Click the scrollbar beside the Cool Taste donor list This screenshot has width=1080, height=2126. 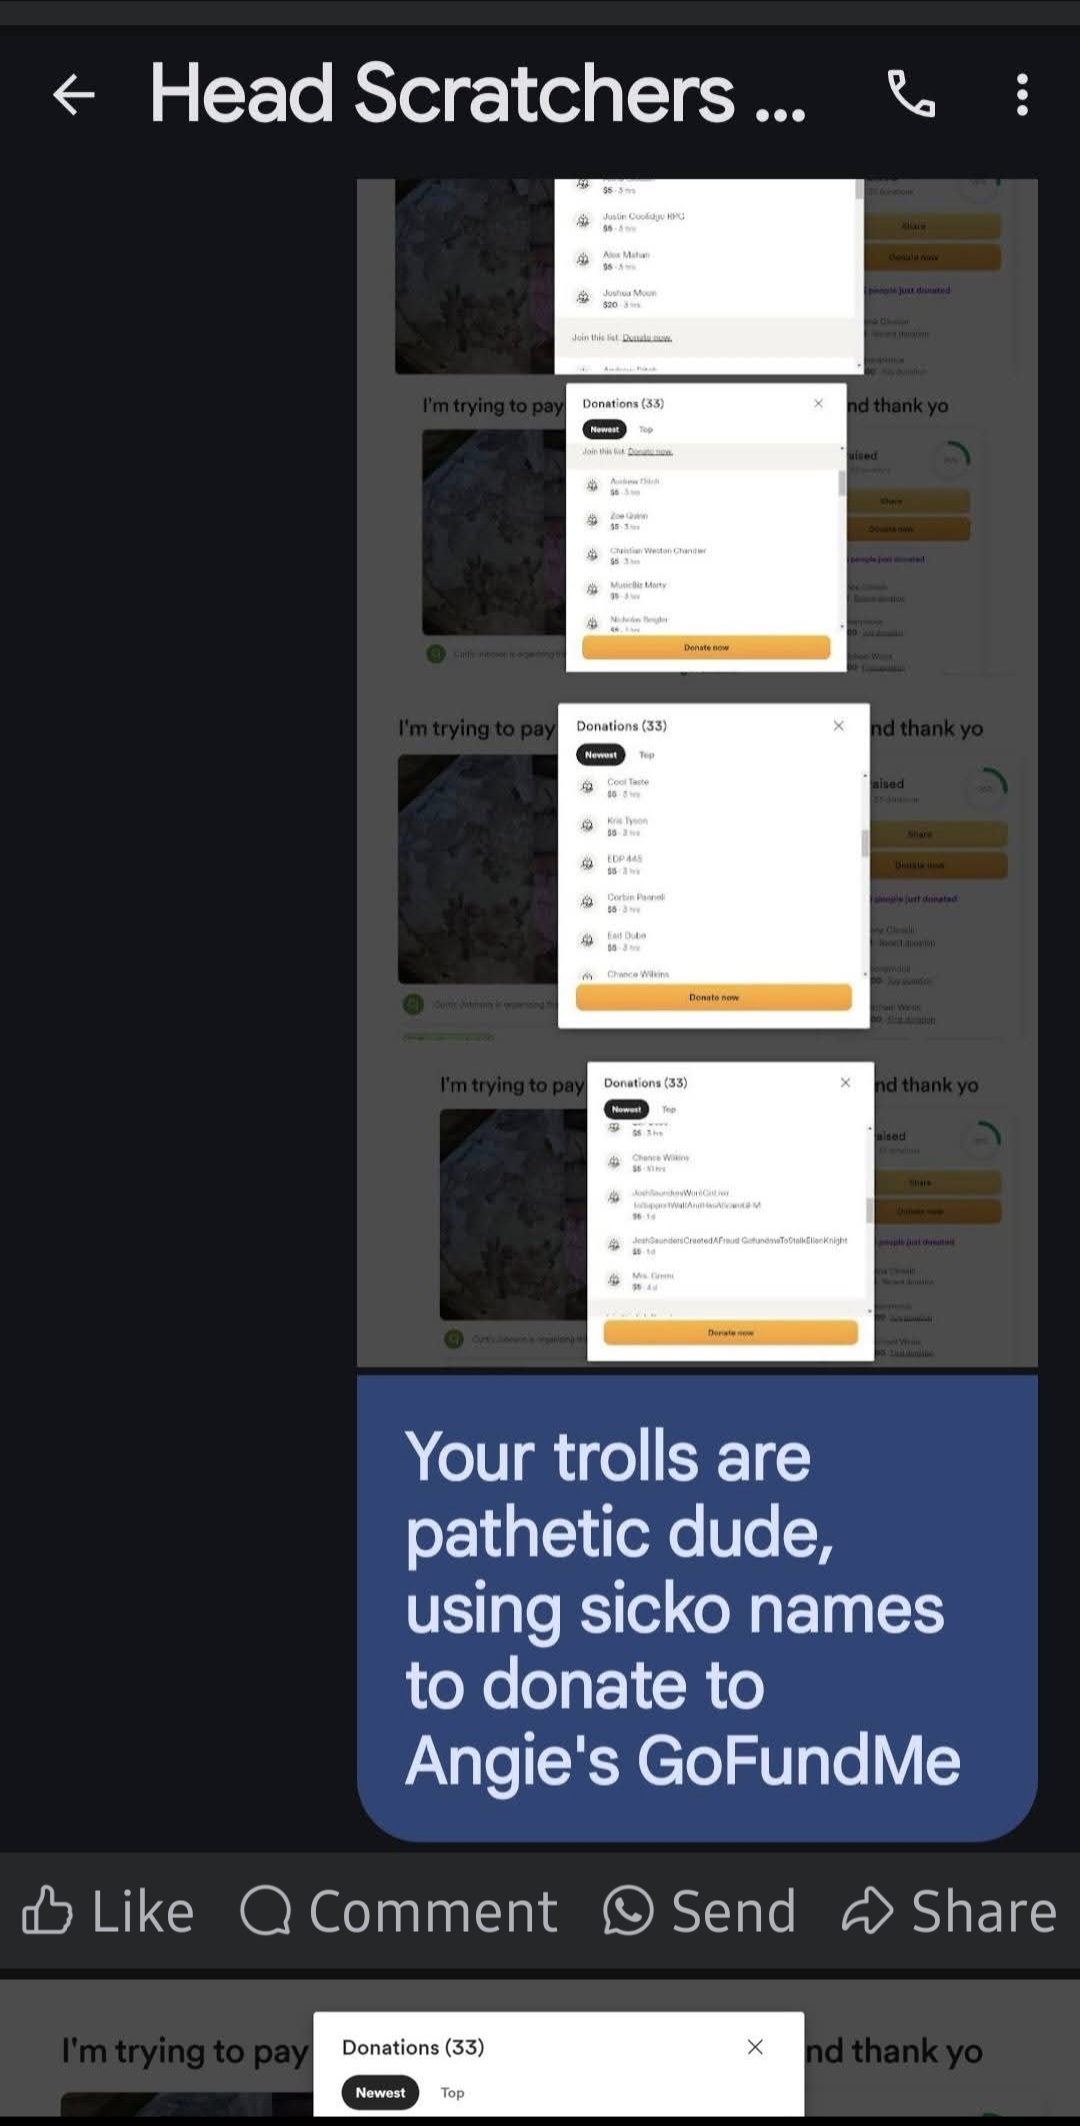click(x=865, y=843)
